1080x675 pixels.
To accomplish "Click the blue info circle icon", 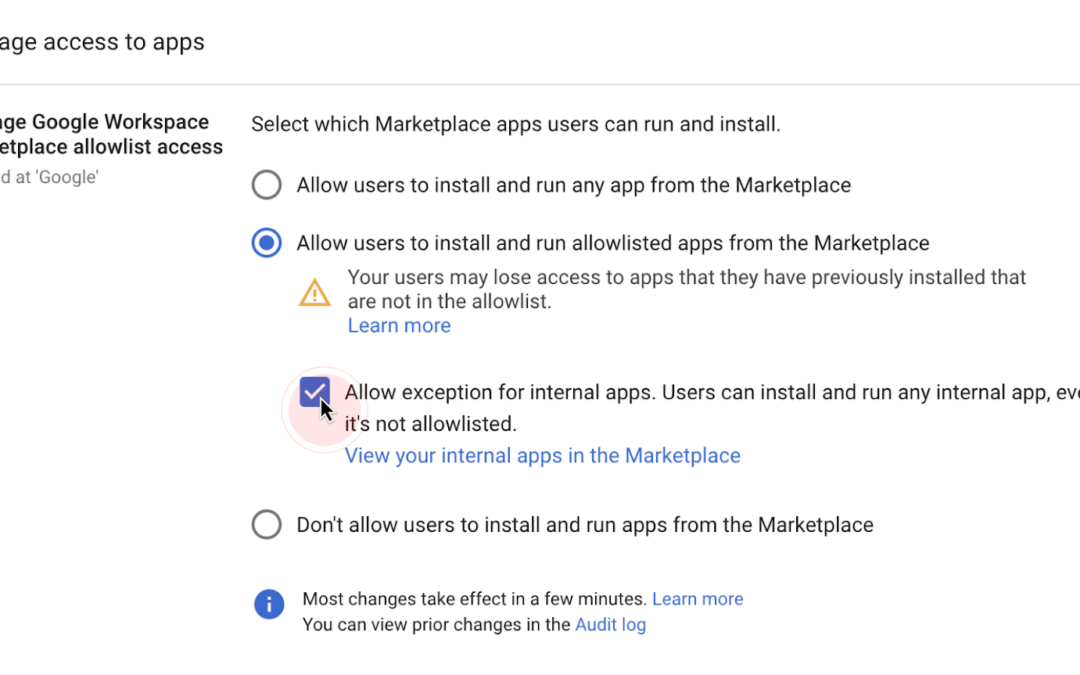I will tap(269, 604).
